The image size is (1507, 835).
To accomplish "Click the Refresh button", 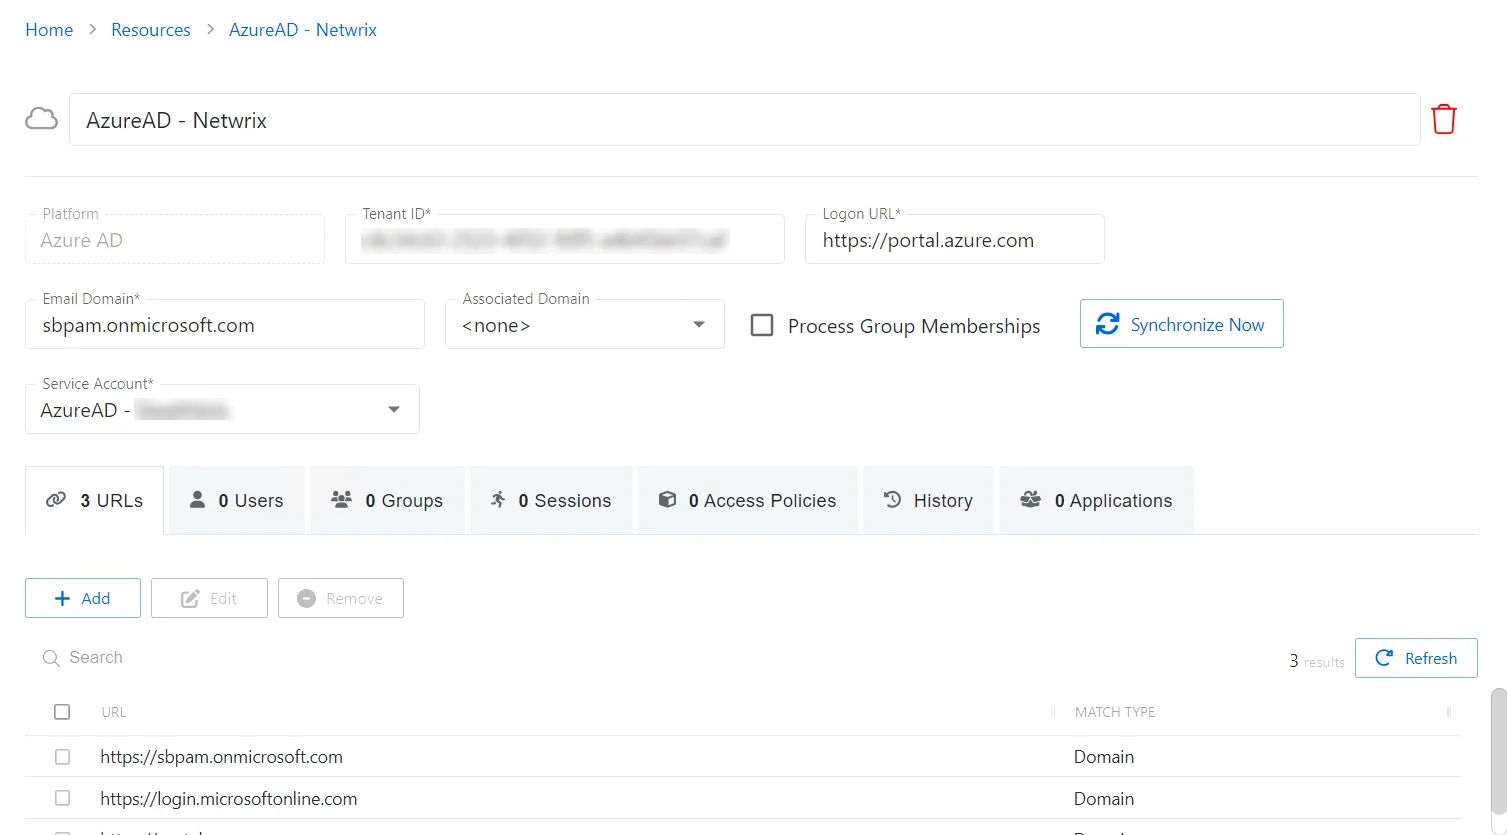I will 1416,658.
